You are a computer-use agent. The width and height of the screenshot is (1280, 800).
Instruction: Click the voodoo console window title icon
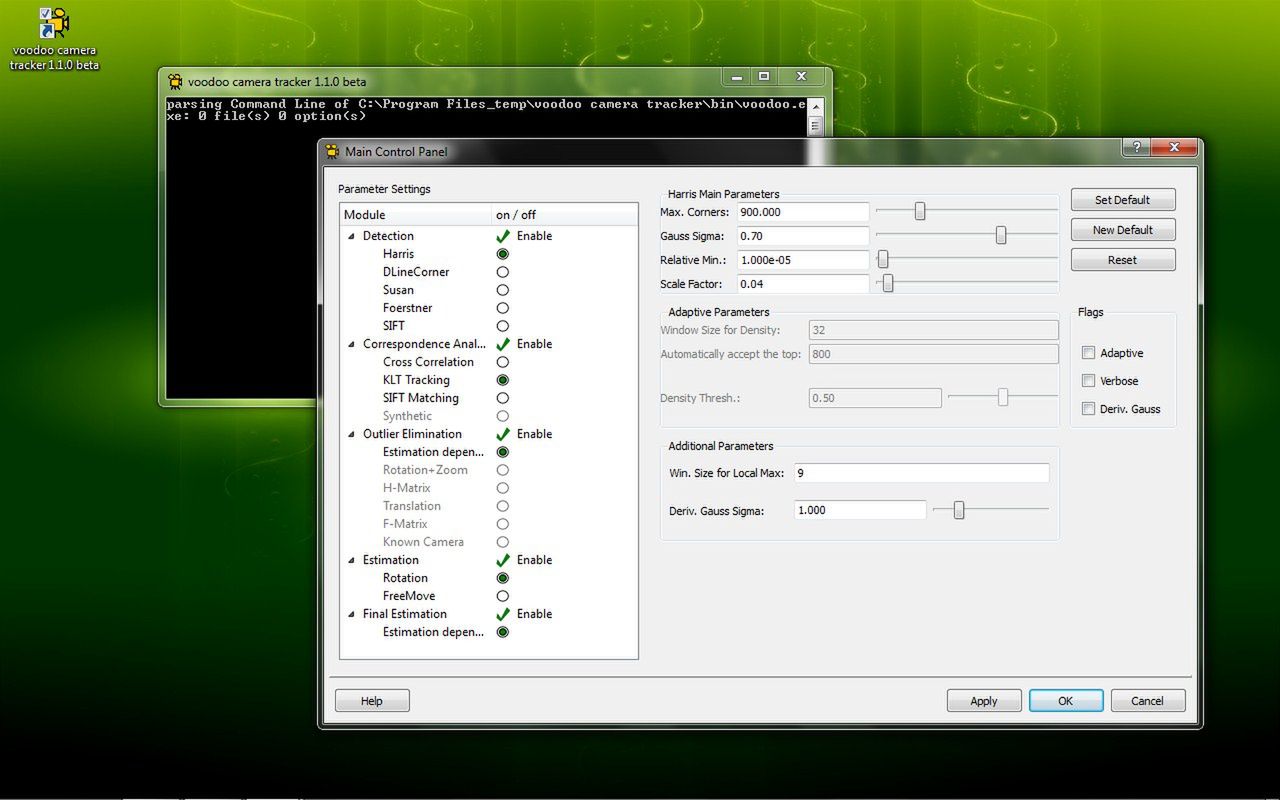176,82
